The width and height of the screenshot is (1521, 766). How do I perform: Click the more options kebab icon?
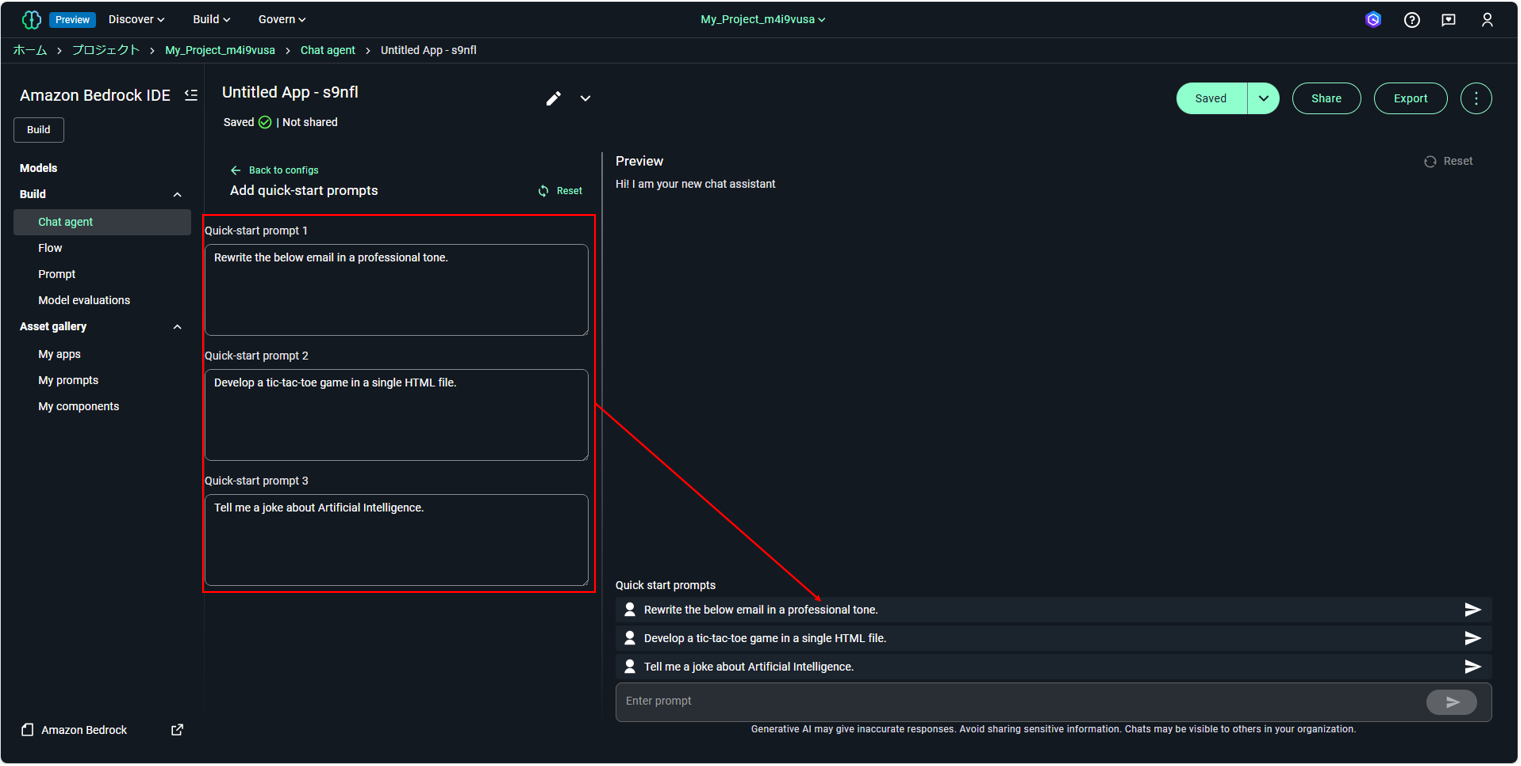1476,98
